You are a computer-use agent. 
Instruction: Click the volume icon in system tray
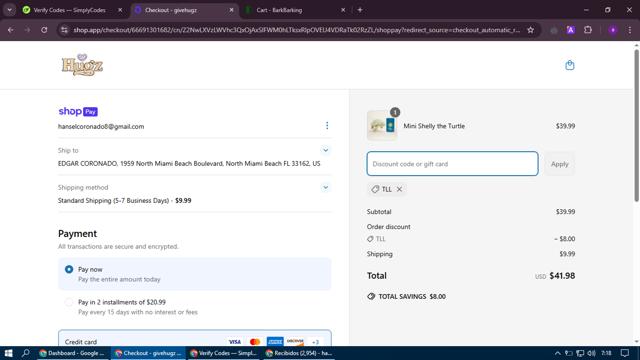pyautogui.click(x=591, y=353)
